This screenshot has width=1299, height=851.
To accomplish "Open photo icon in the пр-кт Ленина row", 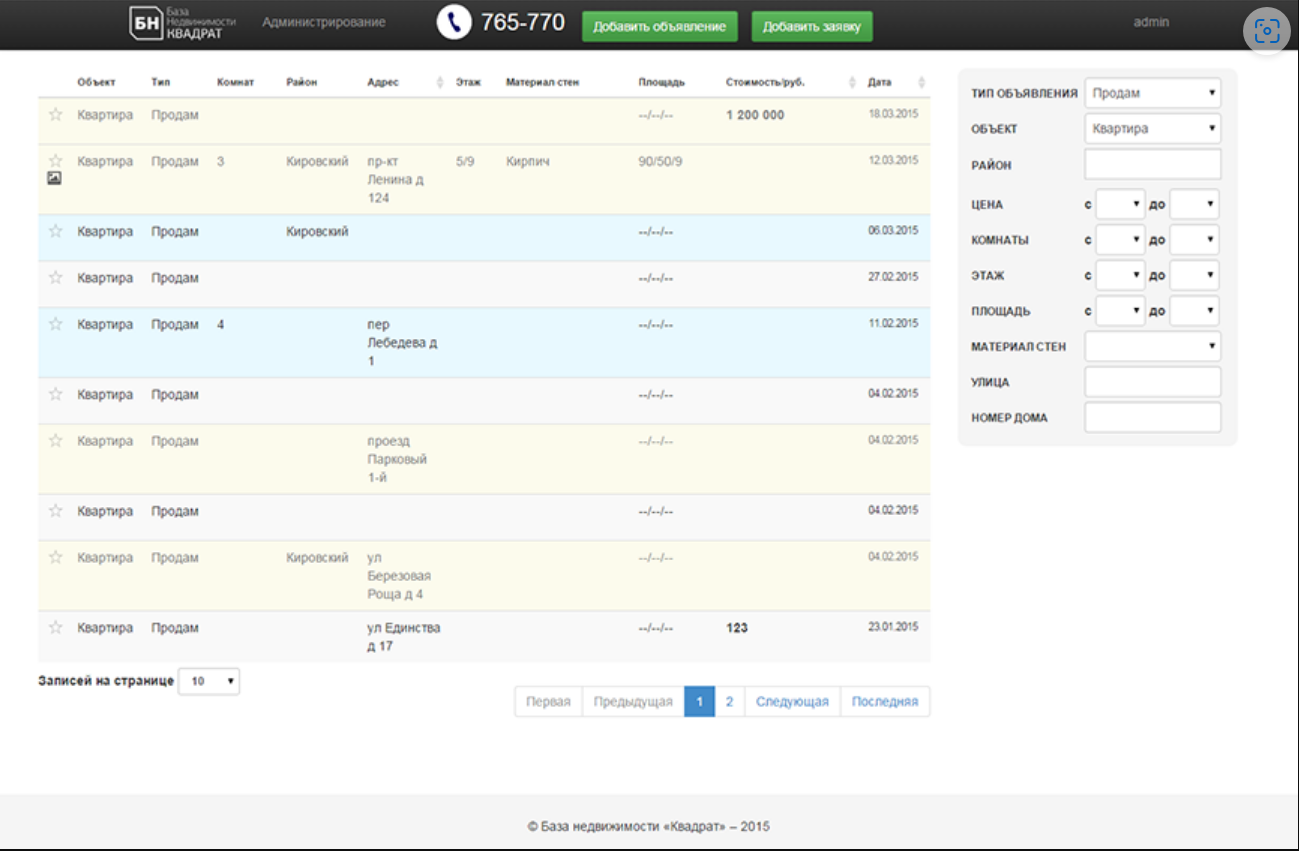I will click(x=55, y=178).
